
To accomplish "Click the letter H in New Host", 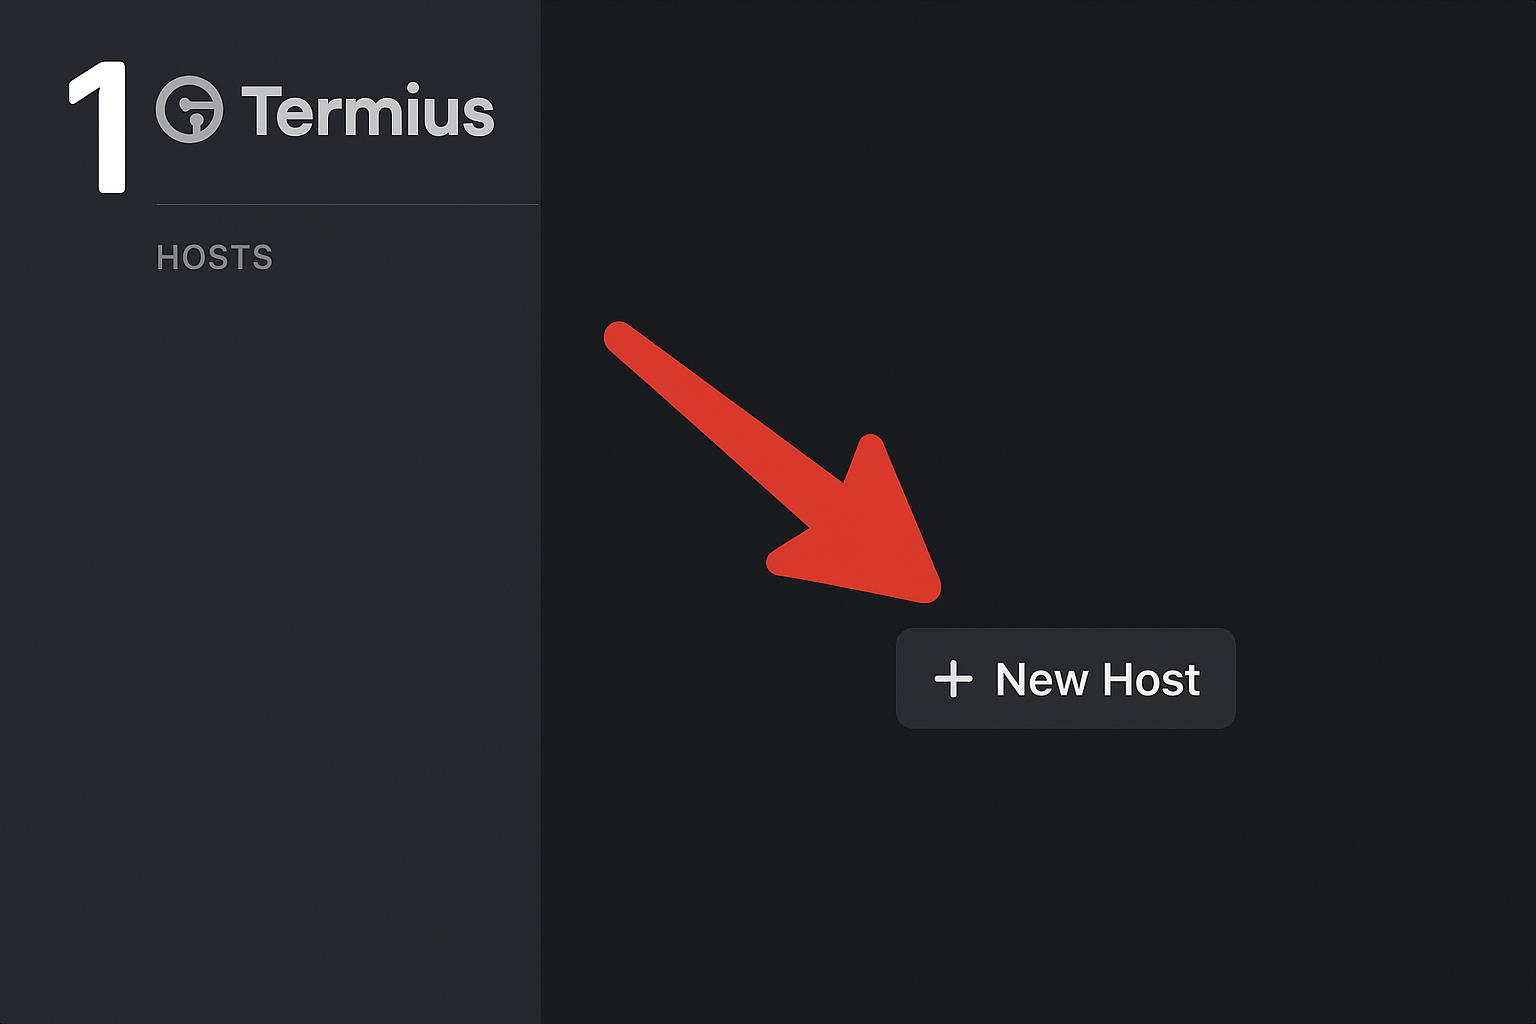I will (x=1119, y=680).
